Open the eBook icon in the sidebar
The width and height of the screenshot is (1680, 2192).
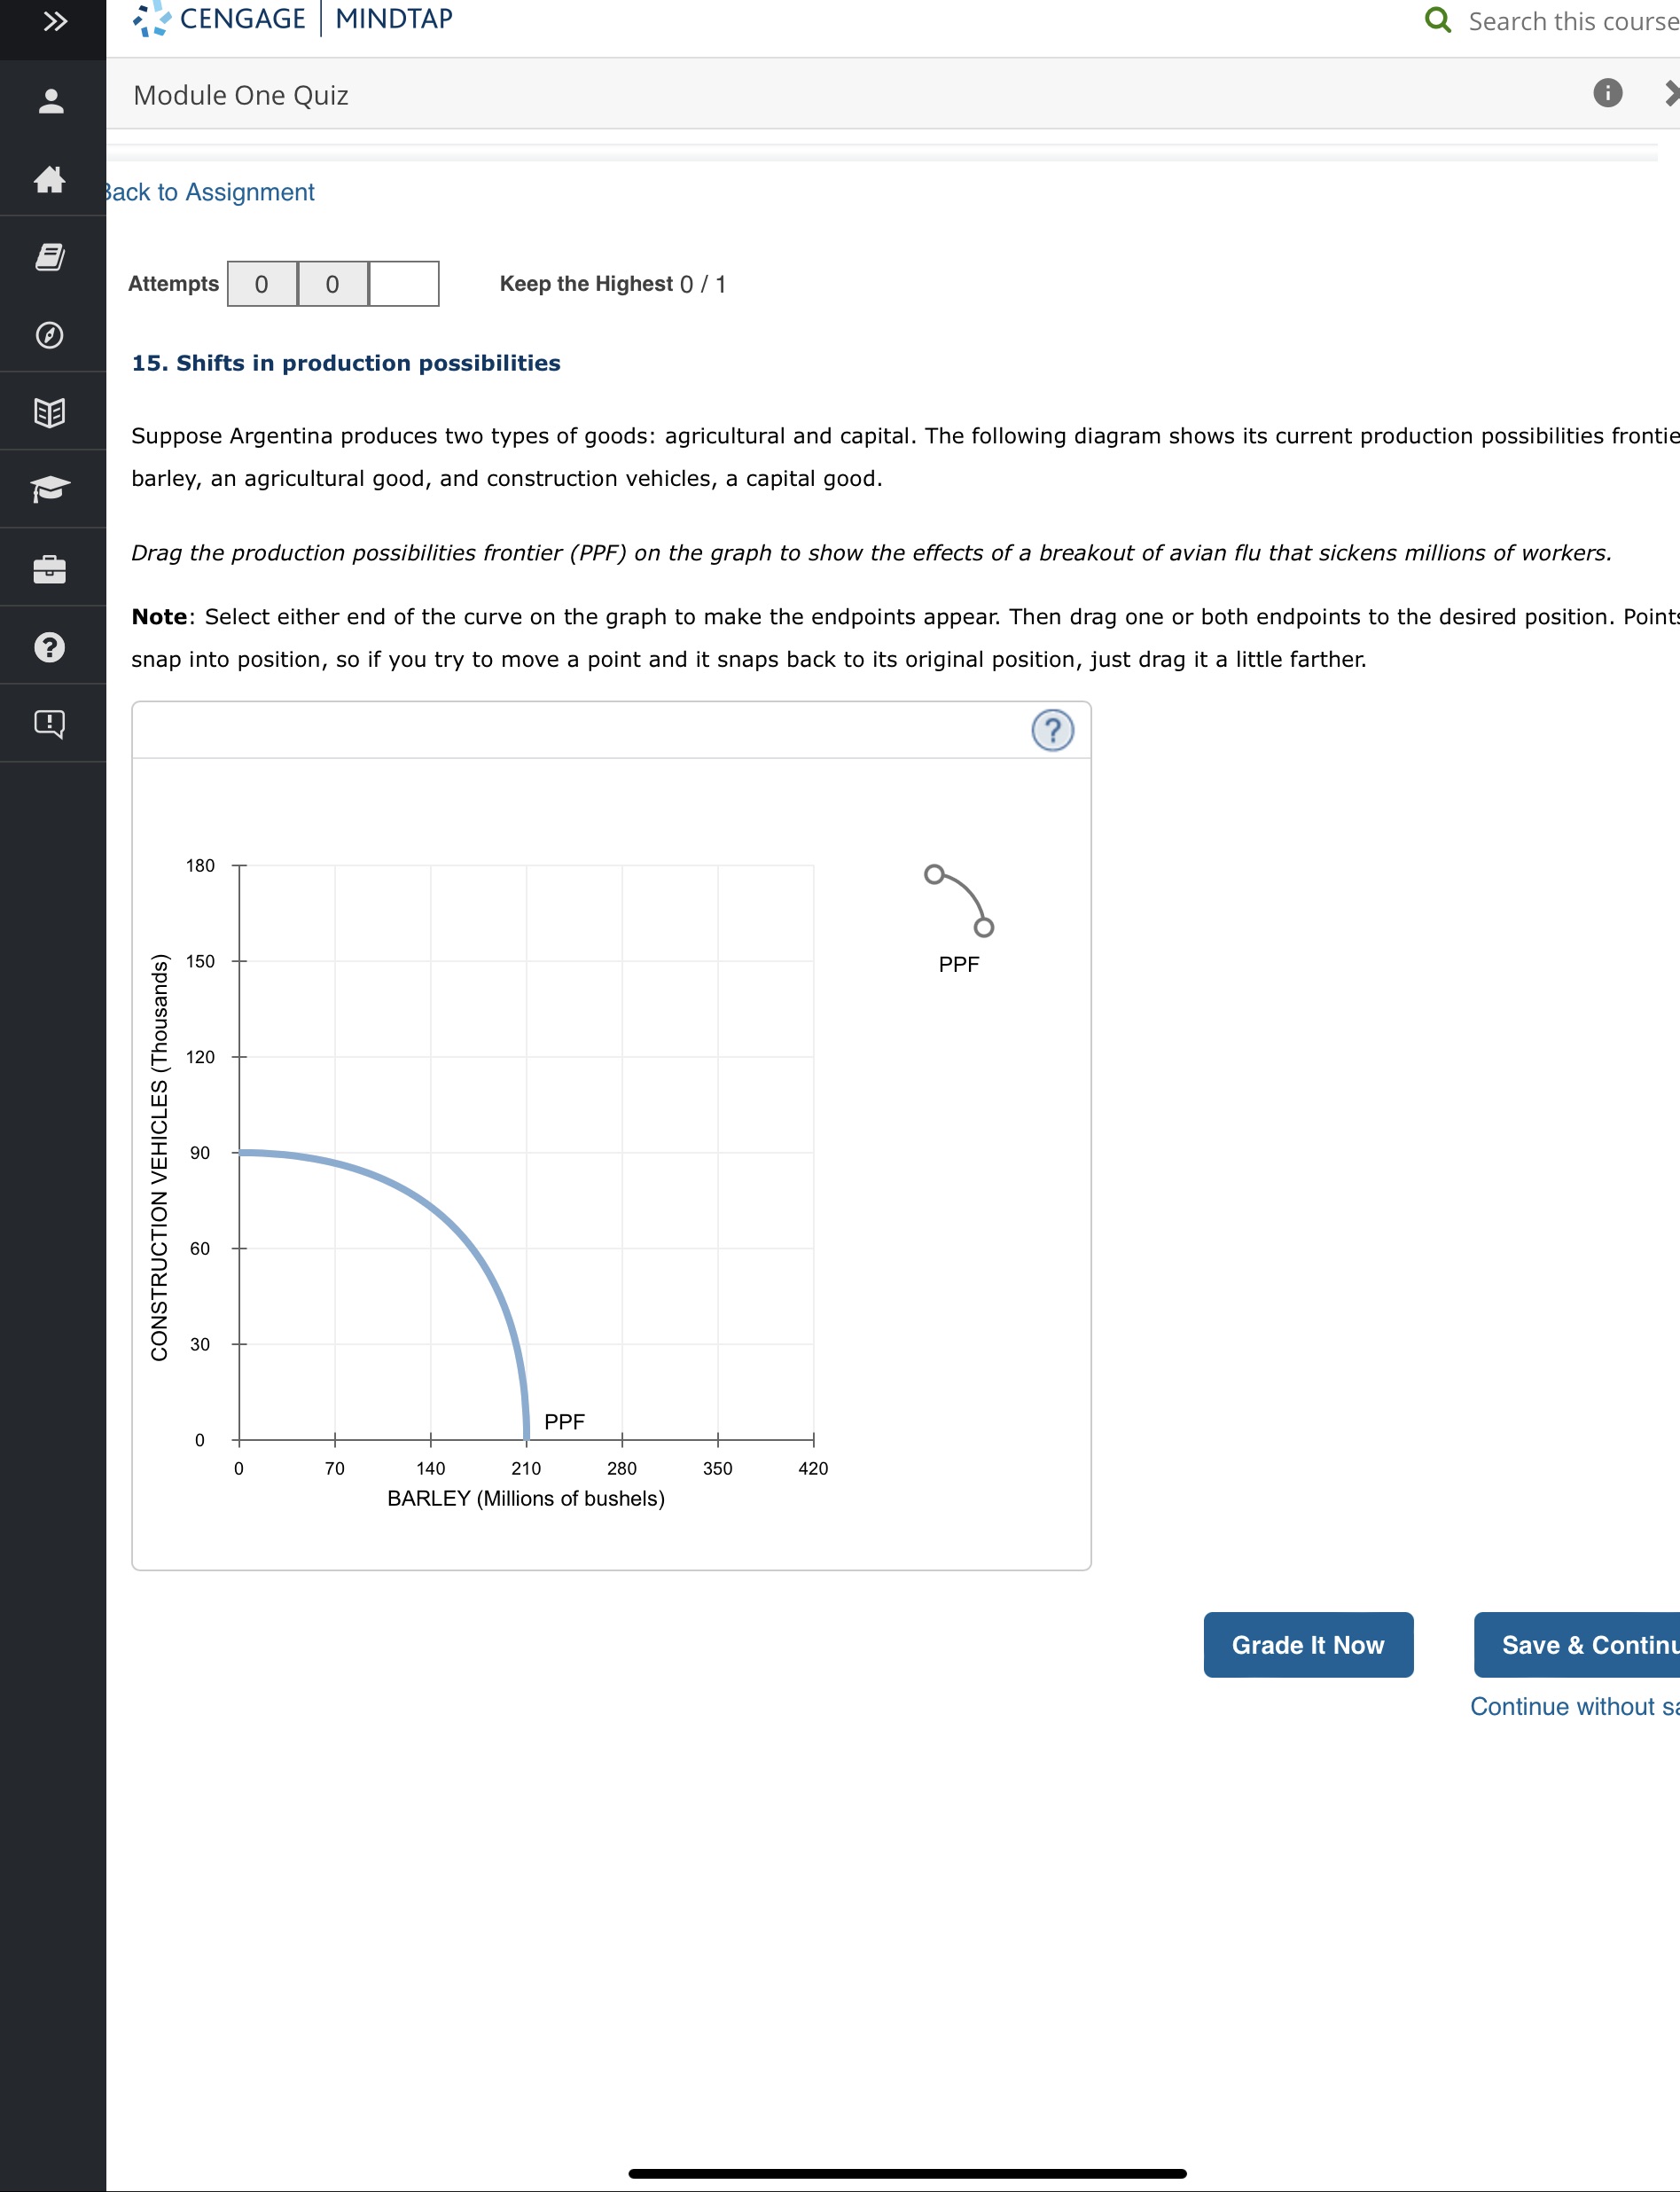tap(51, 258)
